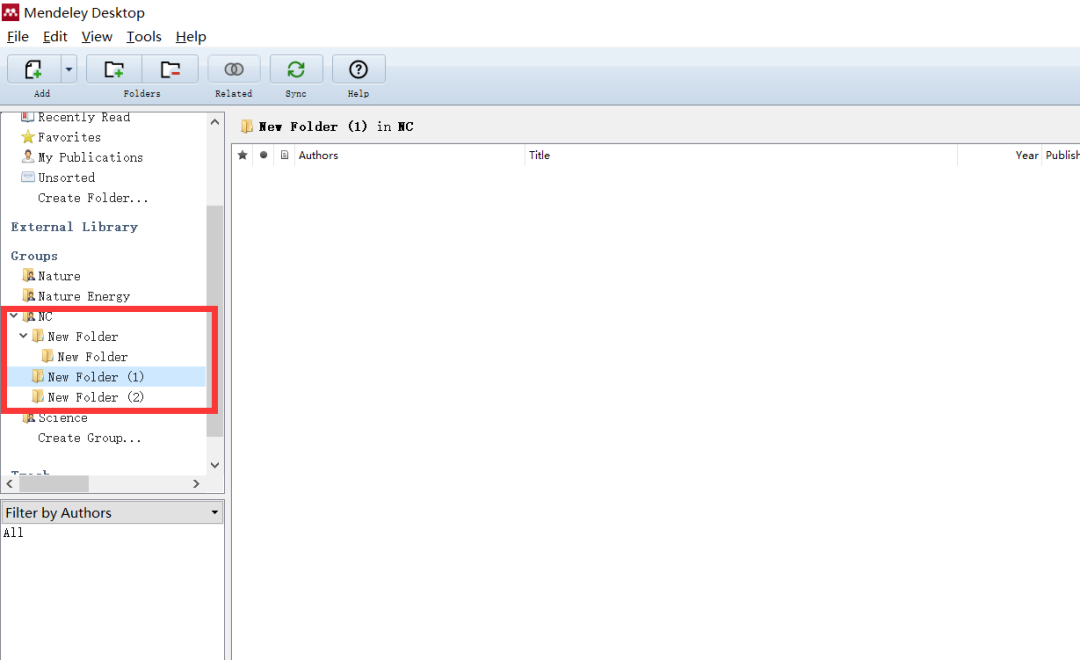Select the top-level New Folder under NC
The width and height of the screenshot is (1080, 660).
(x=83, y=336)
